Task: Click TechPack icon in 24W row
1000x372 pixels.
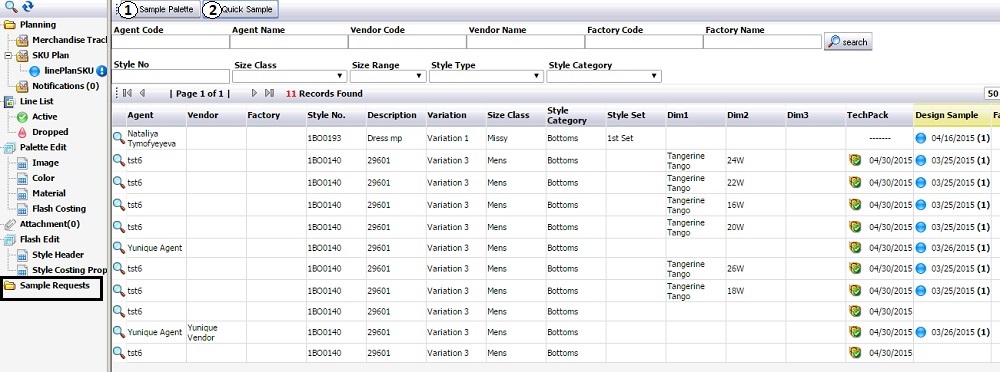Action: (x=855, y=160)
